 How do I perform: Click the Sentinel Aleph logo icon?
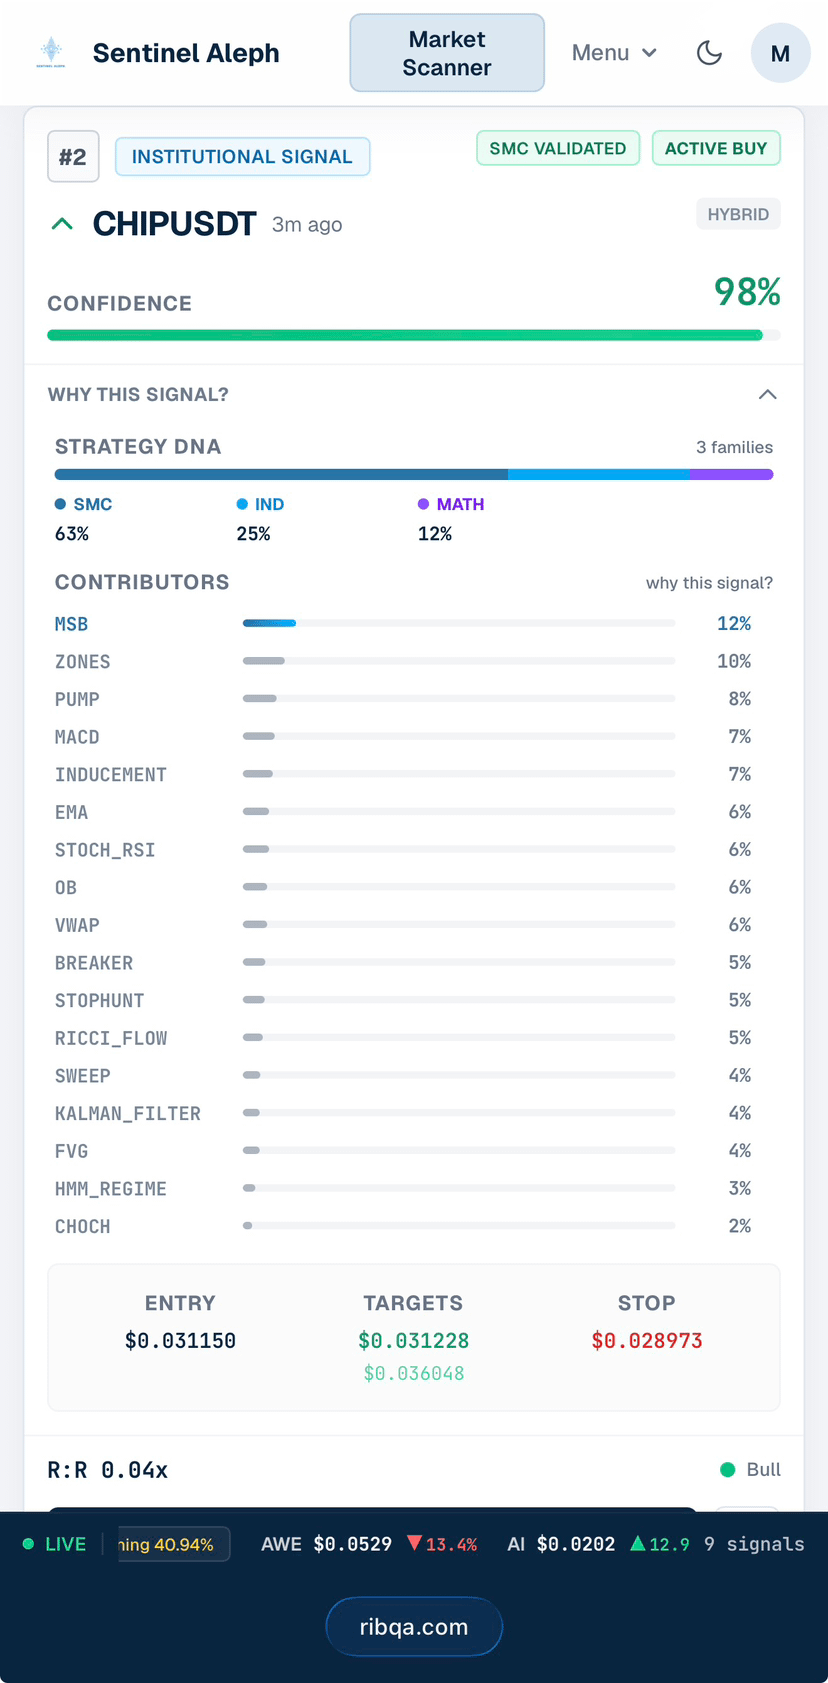pyautogui.click(x=51, y=52)
